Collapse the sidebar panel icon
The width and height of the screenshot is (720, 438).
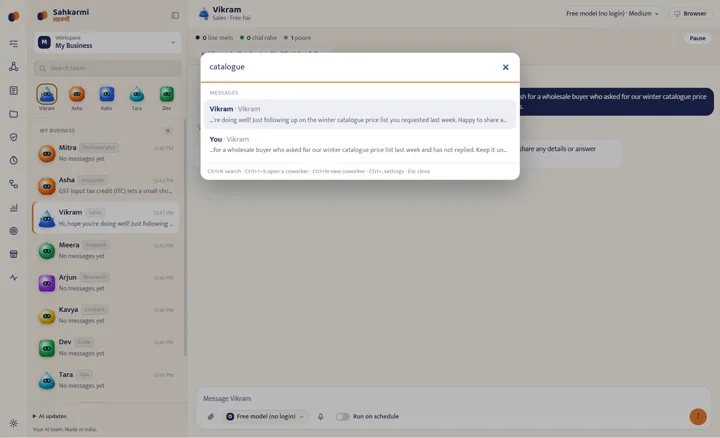(175, 16)
